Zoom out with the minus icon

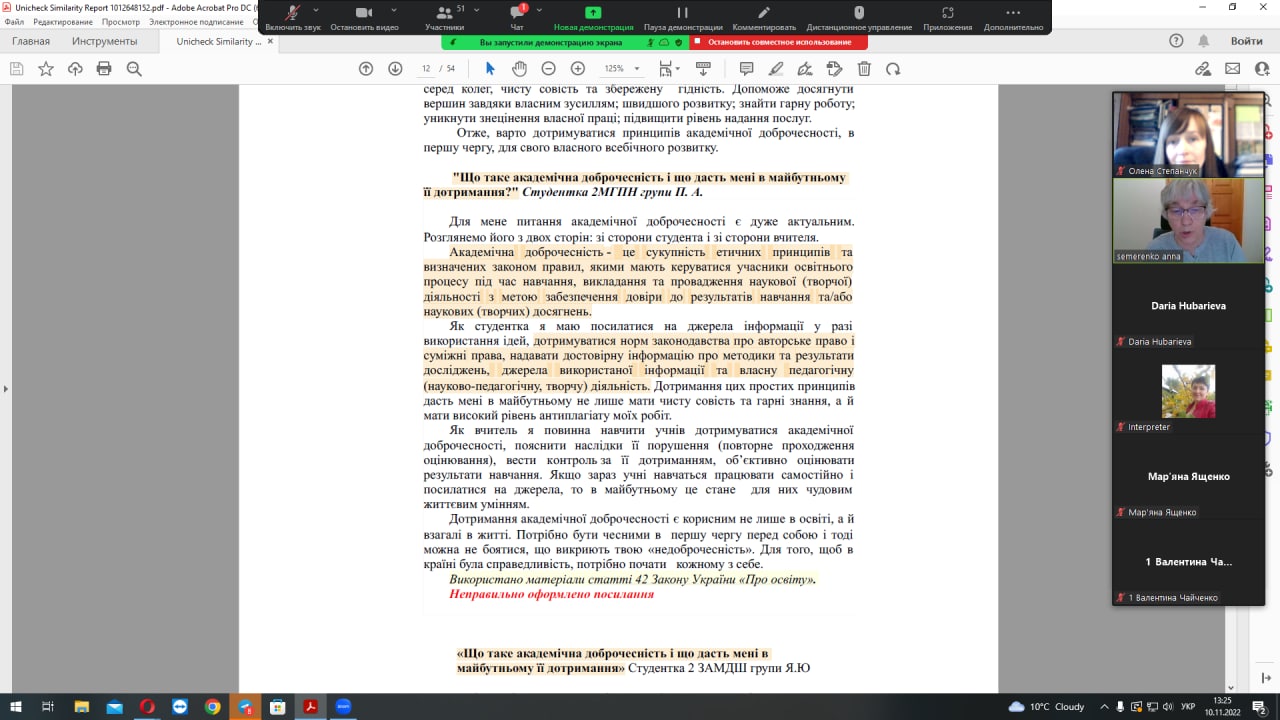(x=548, y=69)
